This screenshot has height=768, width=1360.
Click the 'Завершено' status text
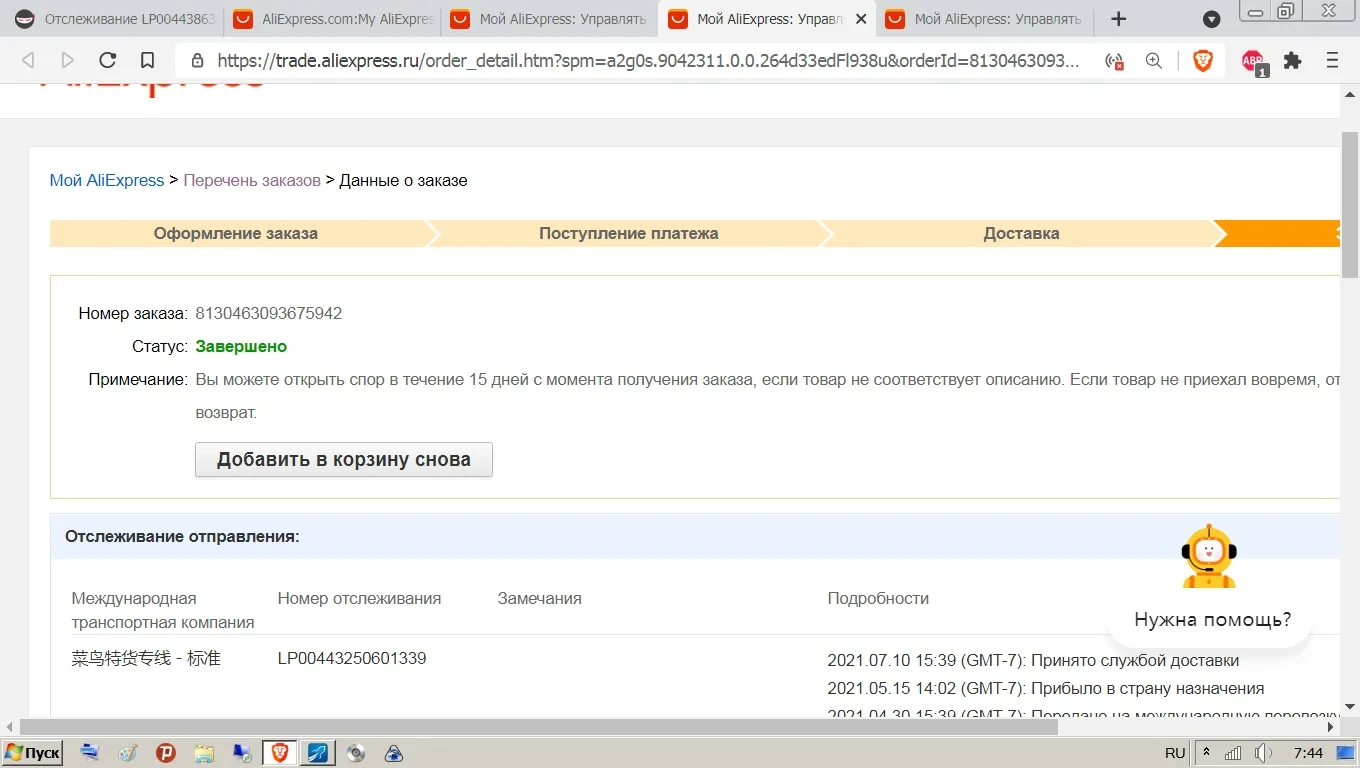(x=241, y=347)
